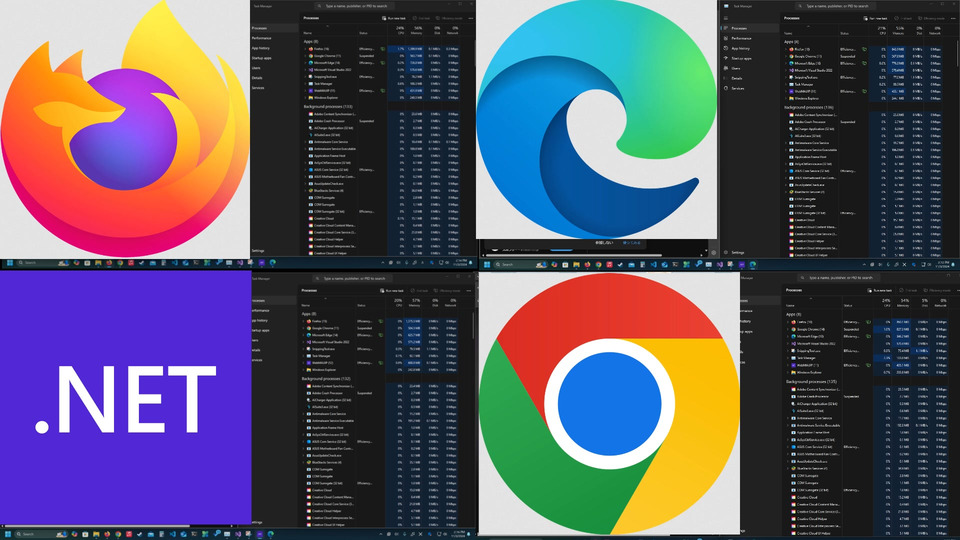This screenshot has height=540, width=960.
Task: Select Google Chrome icon in Task Manager beside .NET logo
Action: pyautogui.click(x=309, y=328)
